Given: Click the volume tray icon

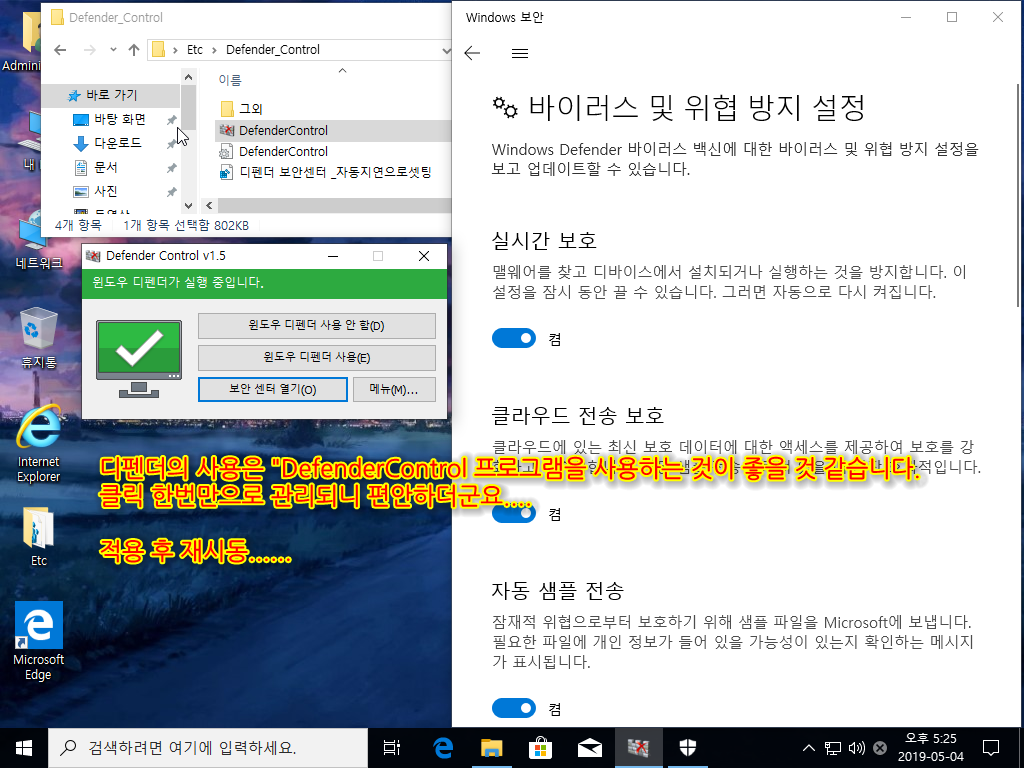Looking at the screenshot, I should pos(856,748).
